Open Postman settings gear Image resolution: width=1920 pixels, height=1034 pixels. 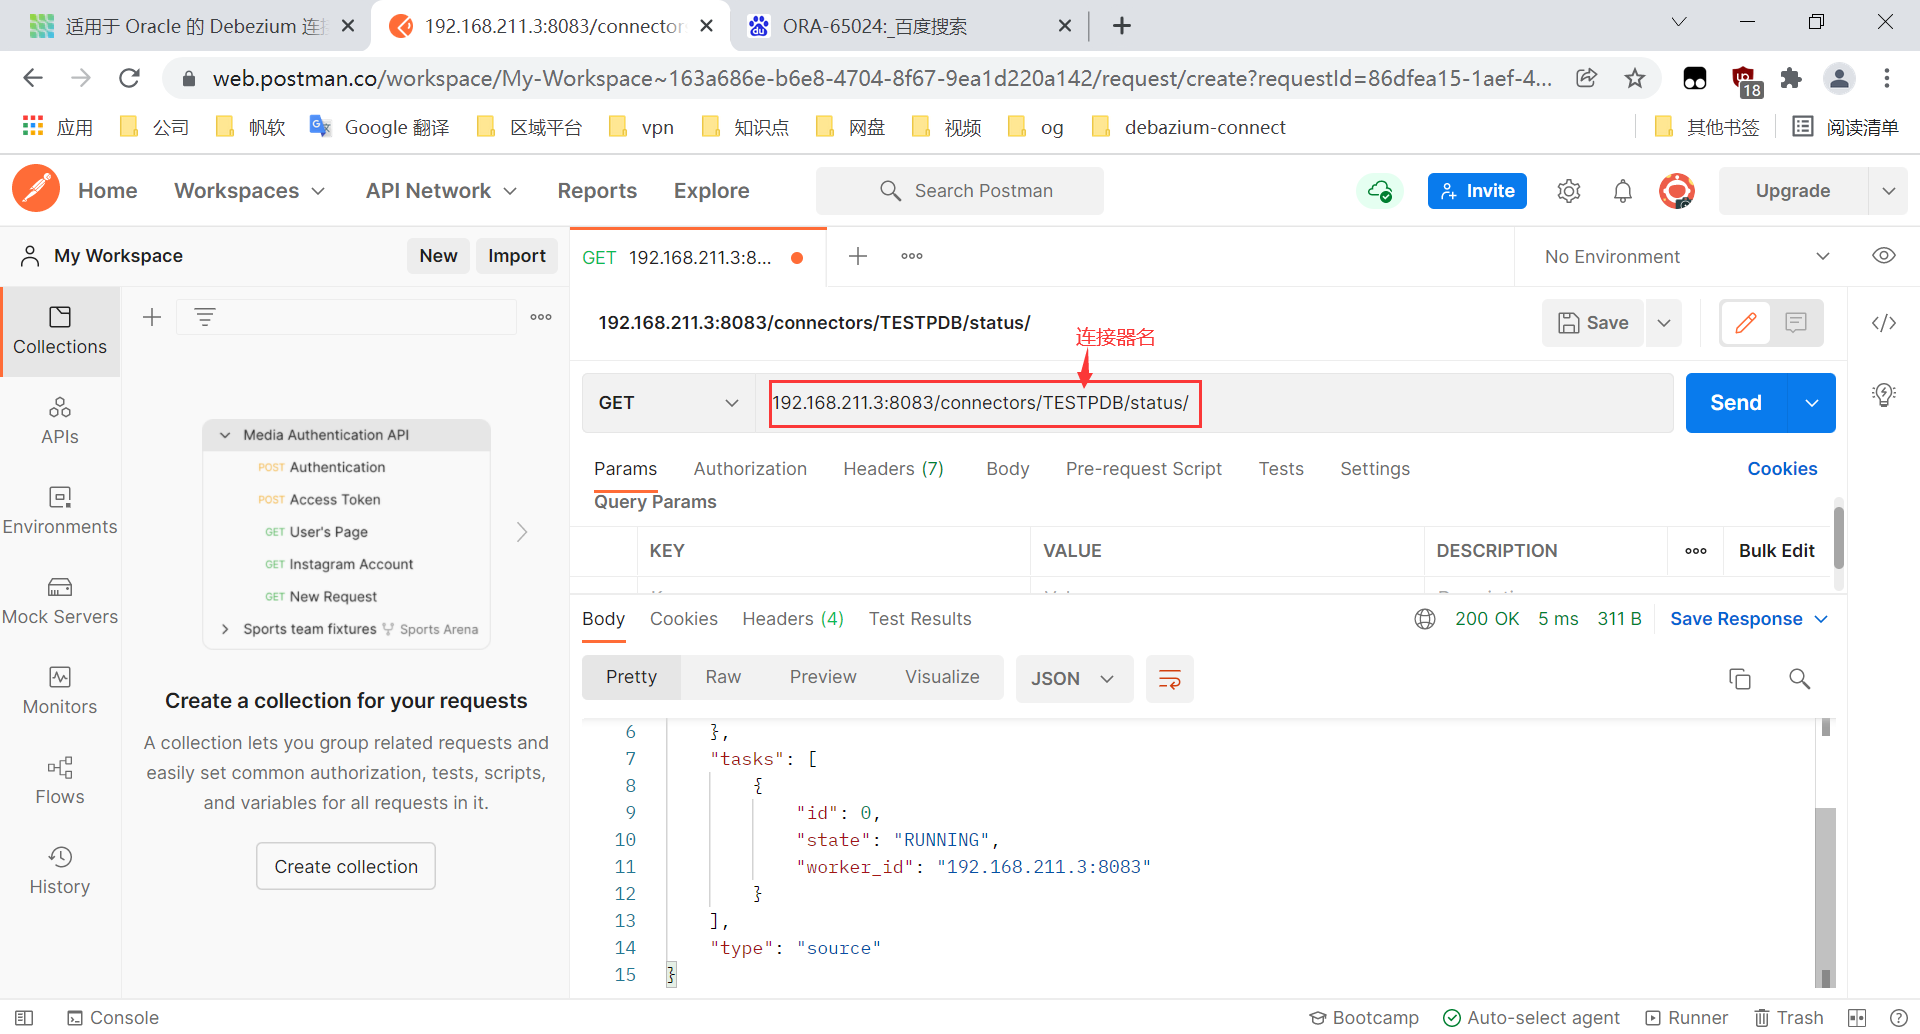[x=1568, y=190]
